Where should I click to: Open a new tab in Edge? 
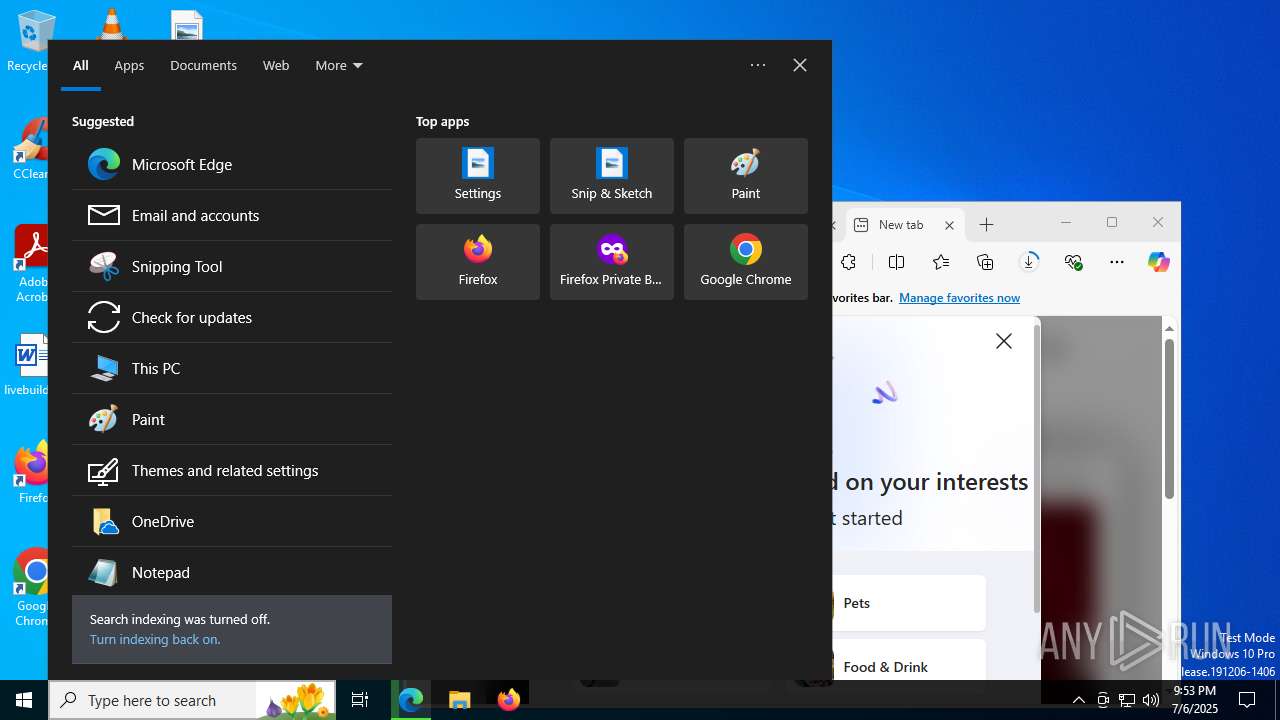click(986, 225)
